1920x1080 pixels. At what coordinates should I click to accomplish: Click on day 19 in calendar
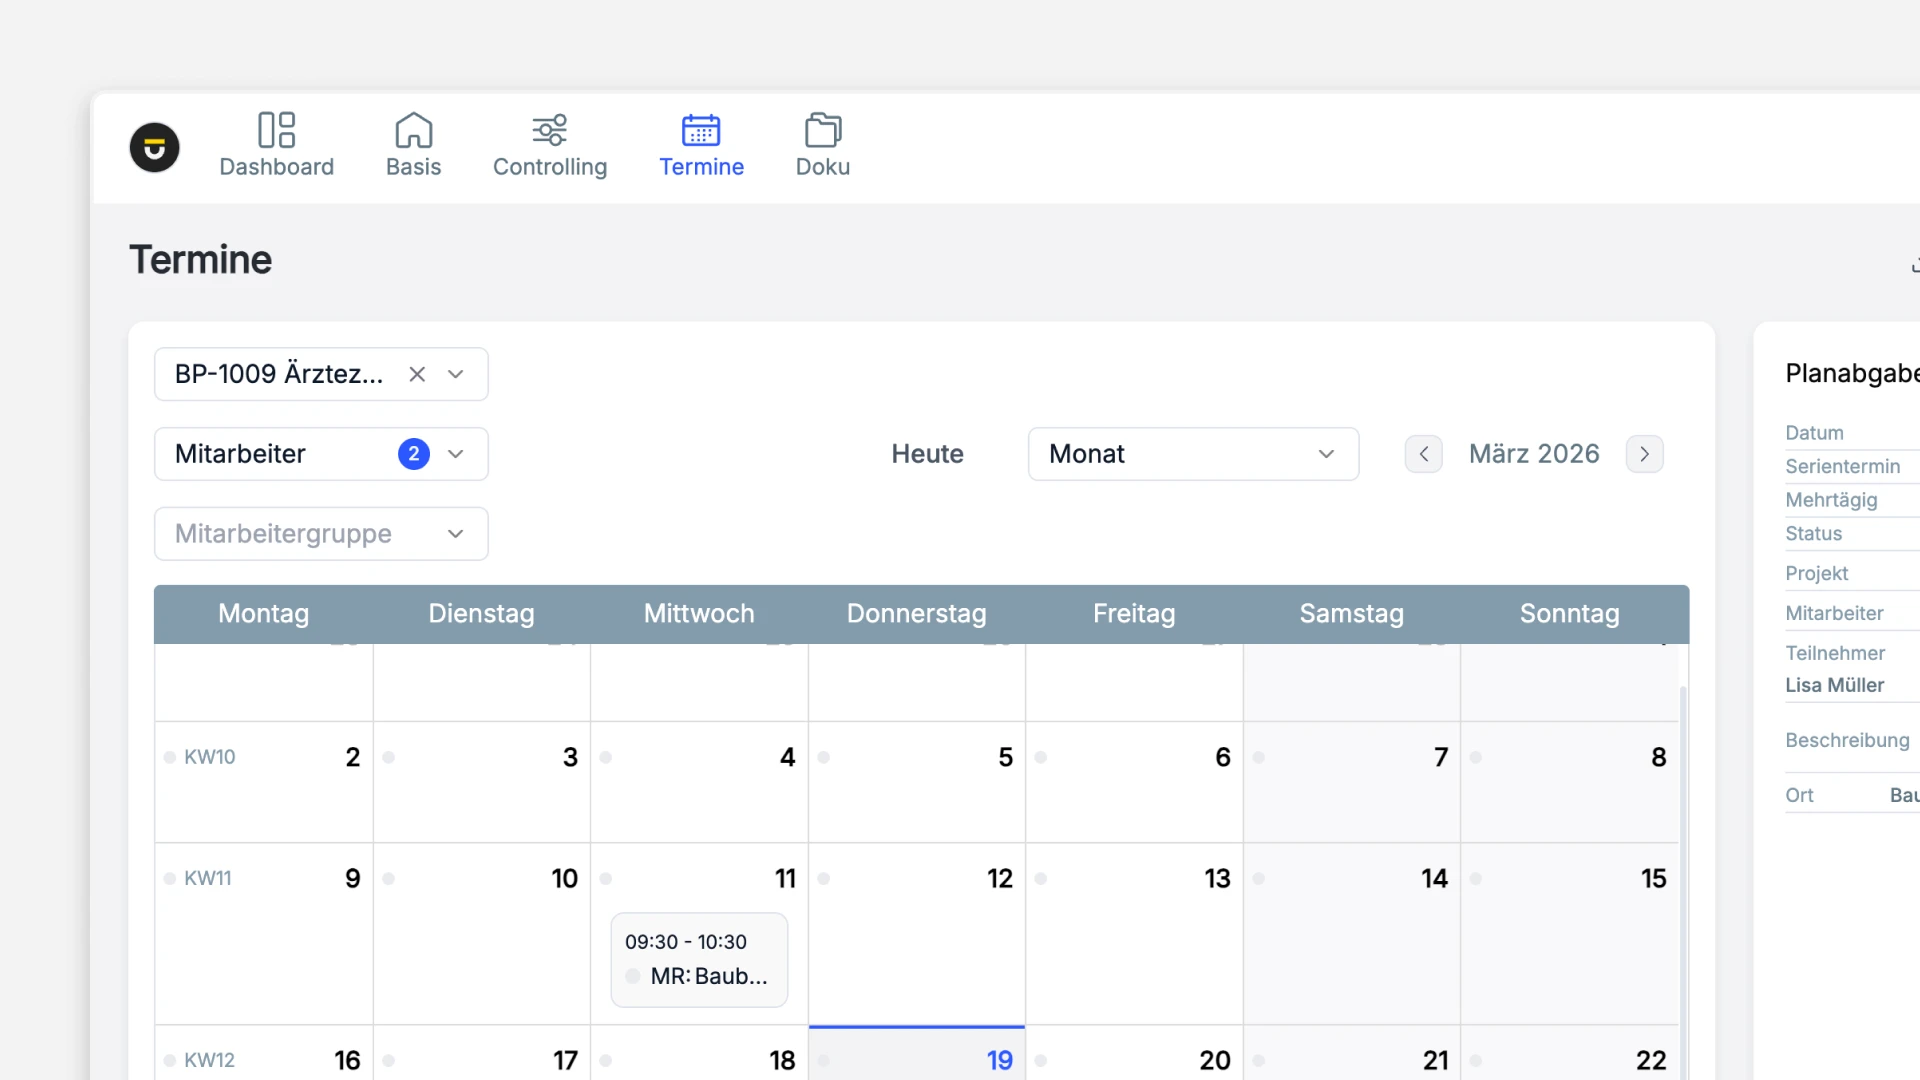pos(999,1060)
